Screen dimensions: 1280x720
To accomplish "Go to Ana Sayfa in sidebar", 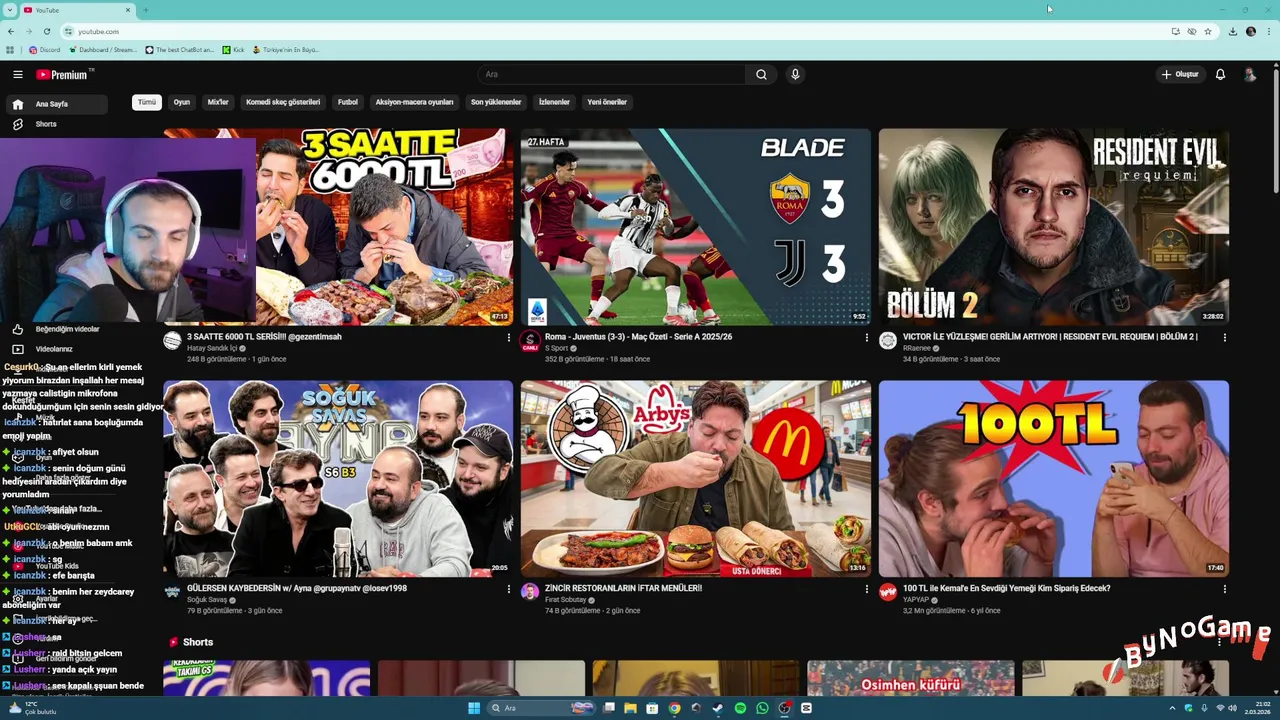I will click(56, 104).
